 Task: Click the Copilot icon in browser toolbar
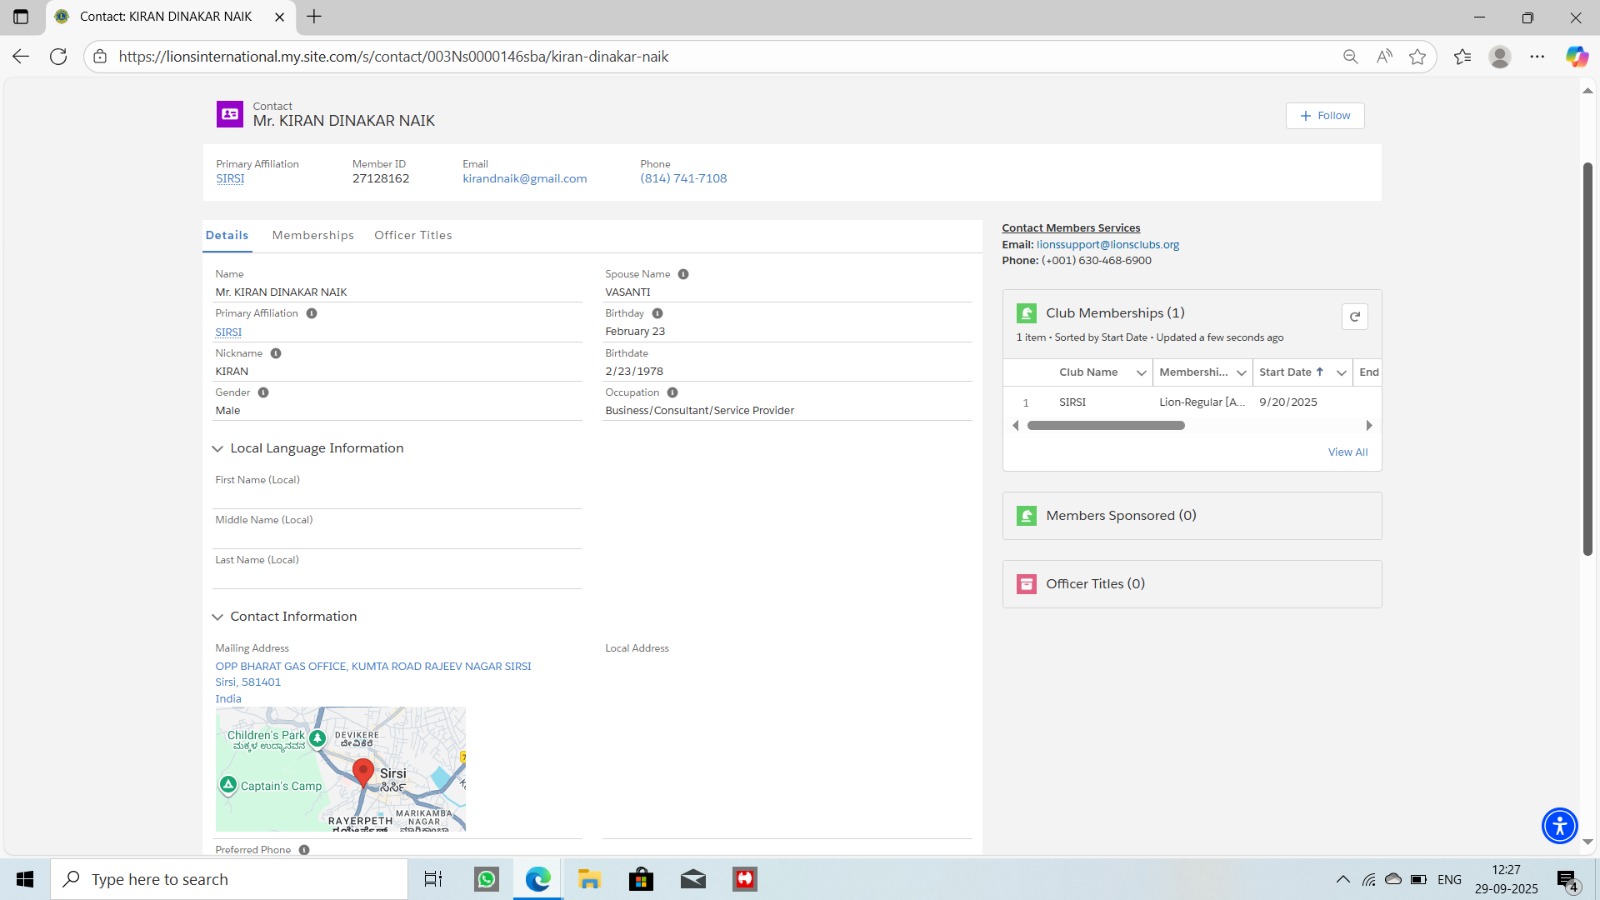pos(1576,57)
